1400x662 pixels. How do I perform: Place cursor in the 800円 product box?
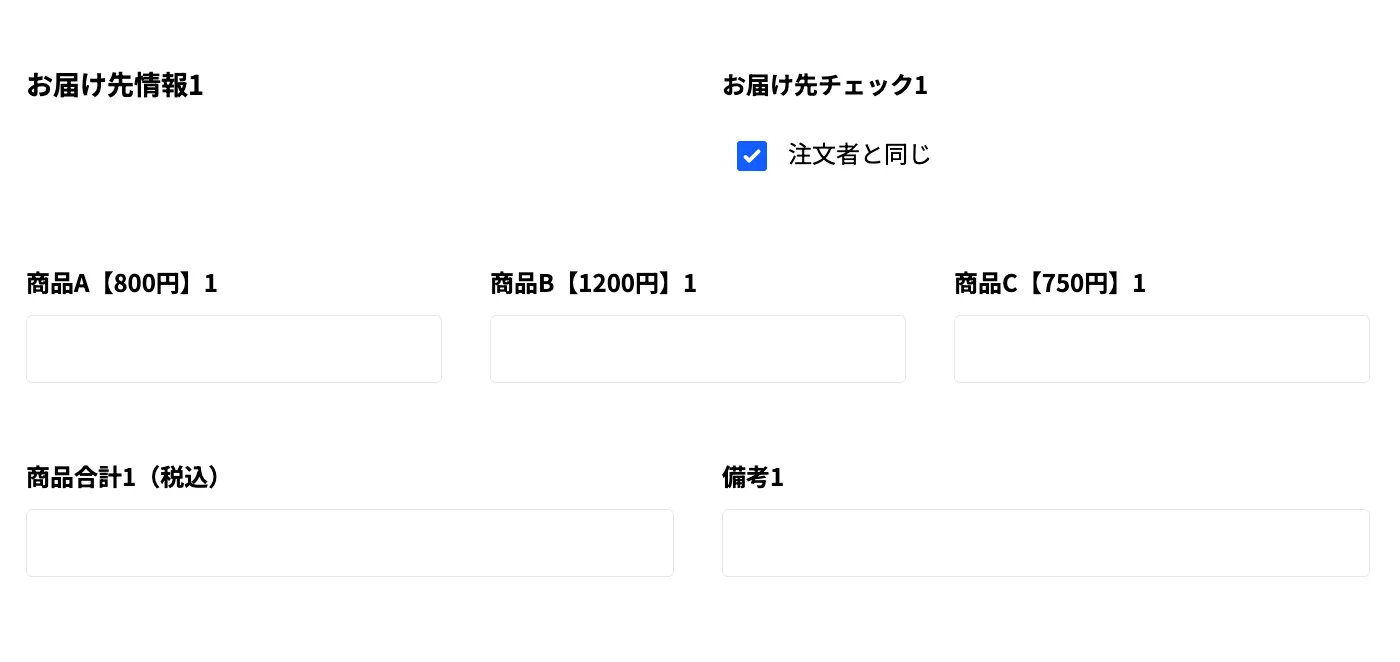(x=234, y=349)
